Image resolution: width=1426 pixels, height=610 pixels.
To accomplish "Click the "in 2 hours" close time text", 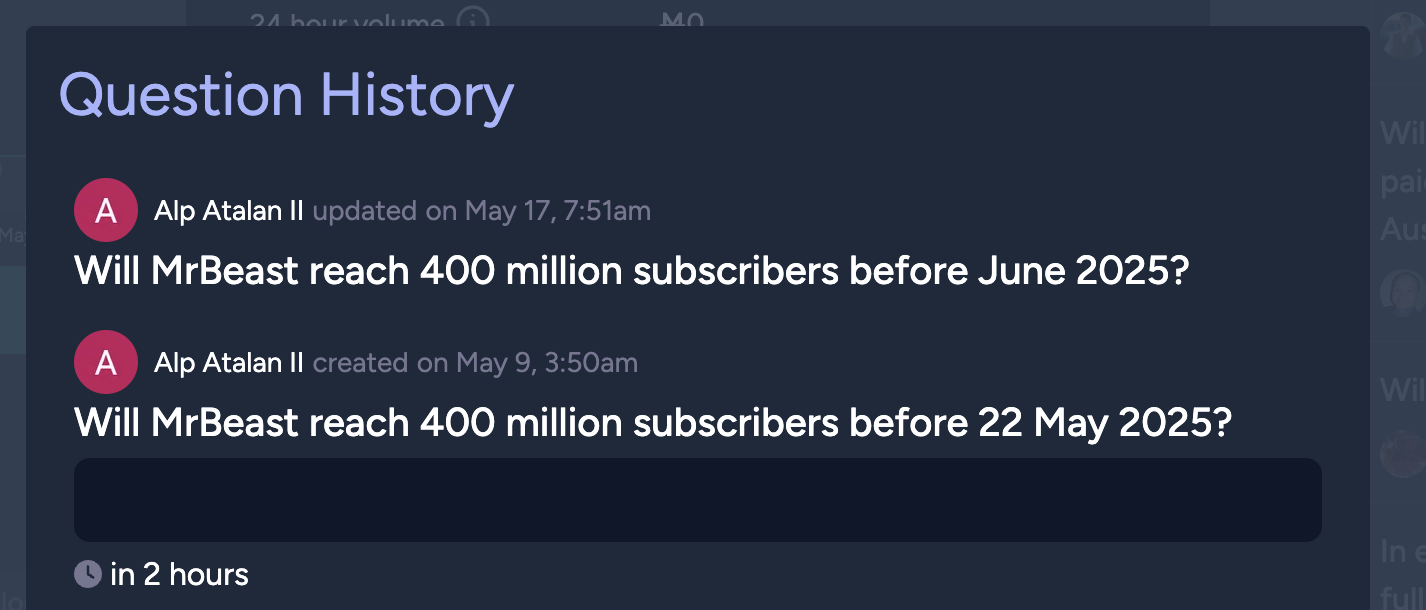I will 179,574.
